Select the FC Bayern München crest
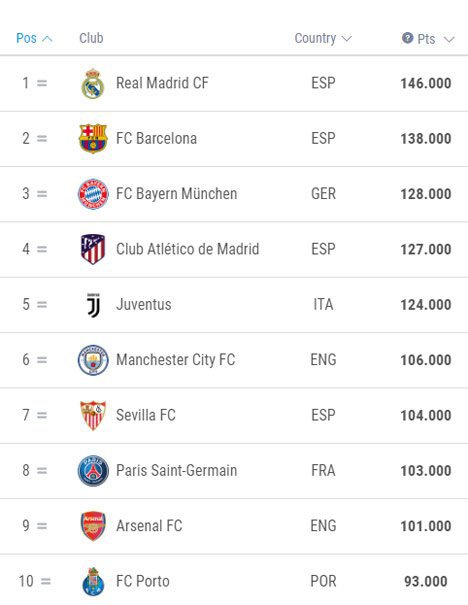The width and height of the screenshot is (468, 605). 93,194
